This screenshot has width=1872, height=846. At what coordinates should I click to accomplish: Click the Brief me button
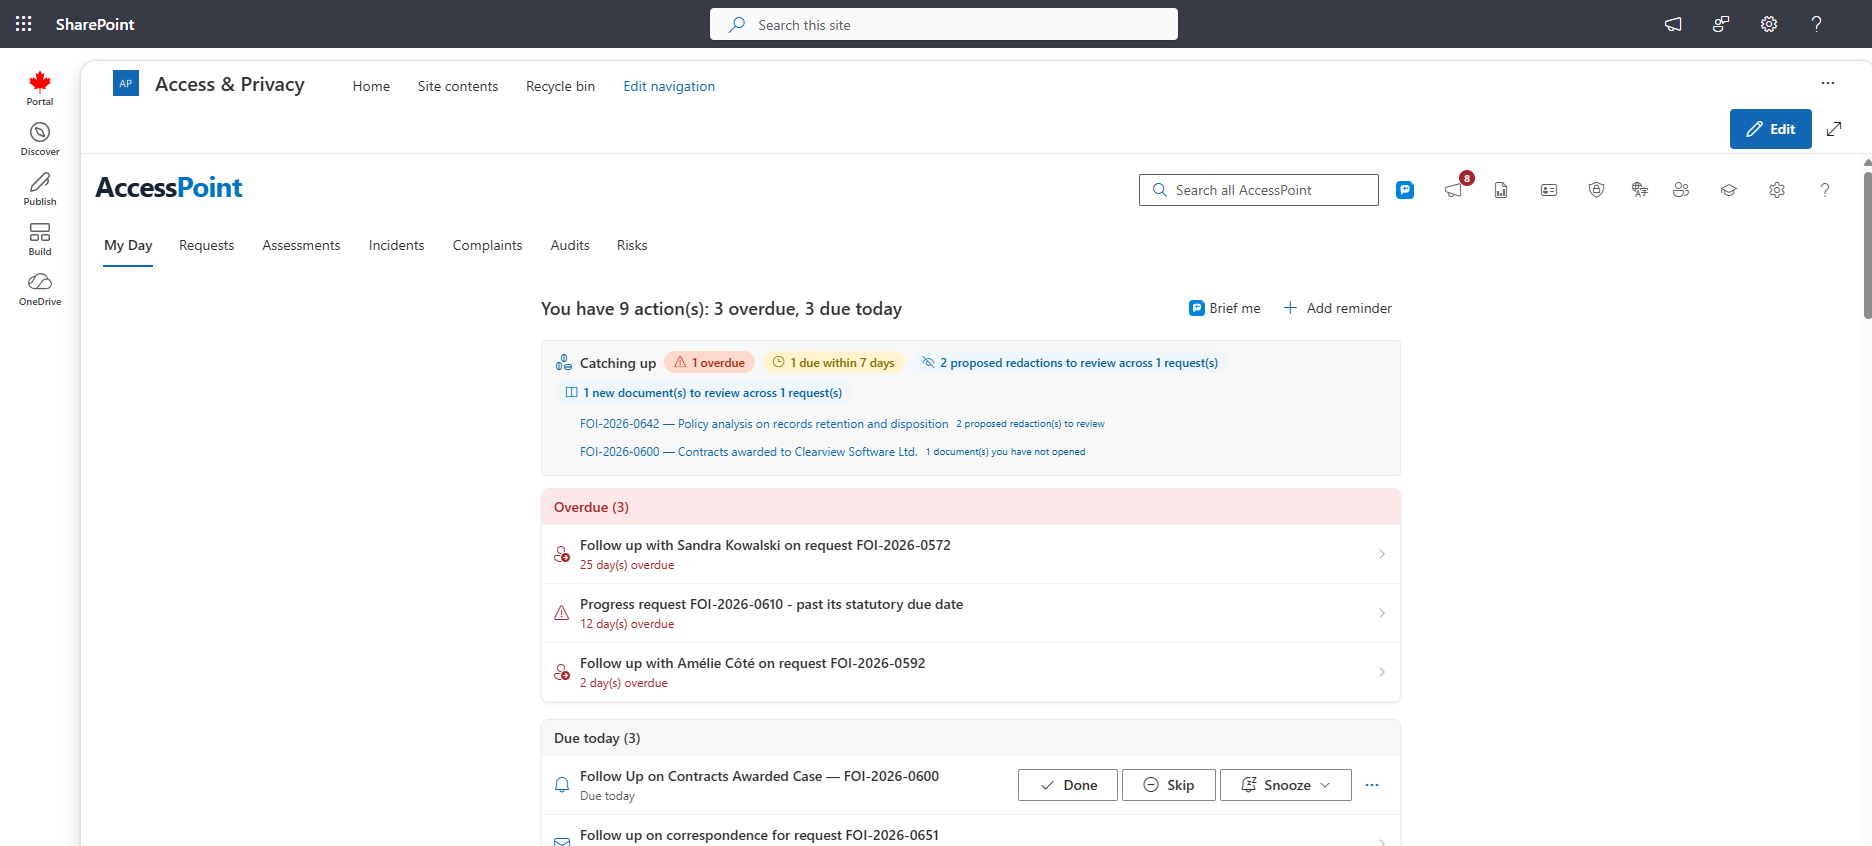[x=1224, y=308]
